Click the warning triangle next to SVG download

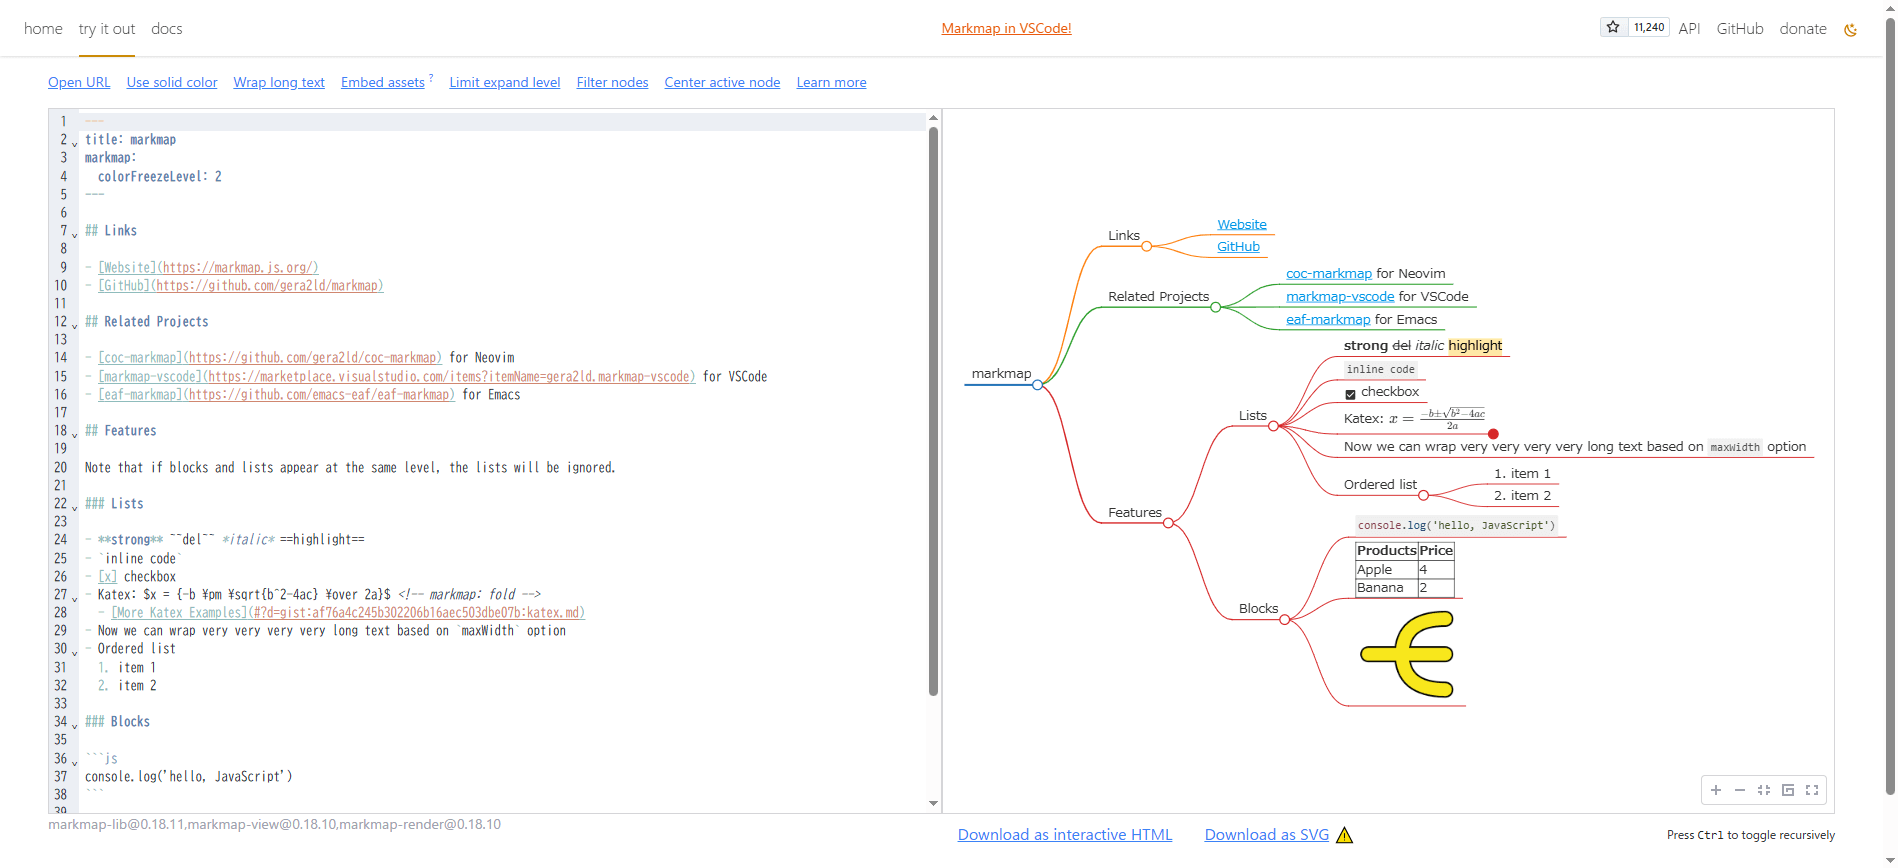click(x=1345, y=835)
